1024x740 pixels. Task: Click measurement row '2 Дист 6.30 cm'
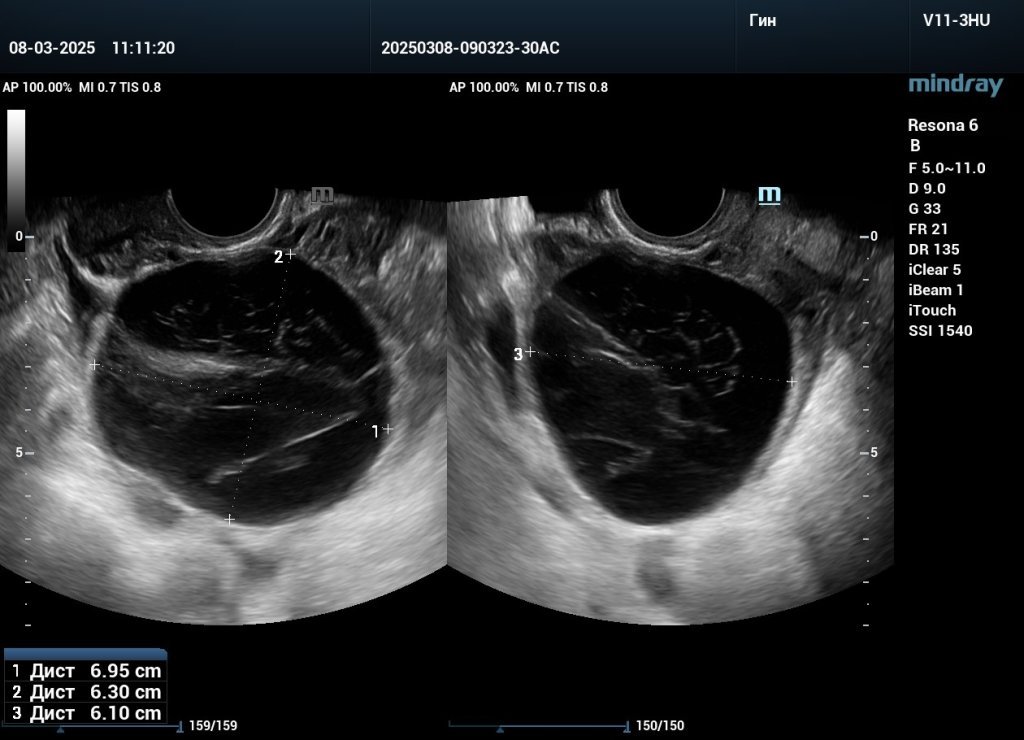86,692
